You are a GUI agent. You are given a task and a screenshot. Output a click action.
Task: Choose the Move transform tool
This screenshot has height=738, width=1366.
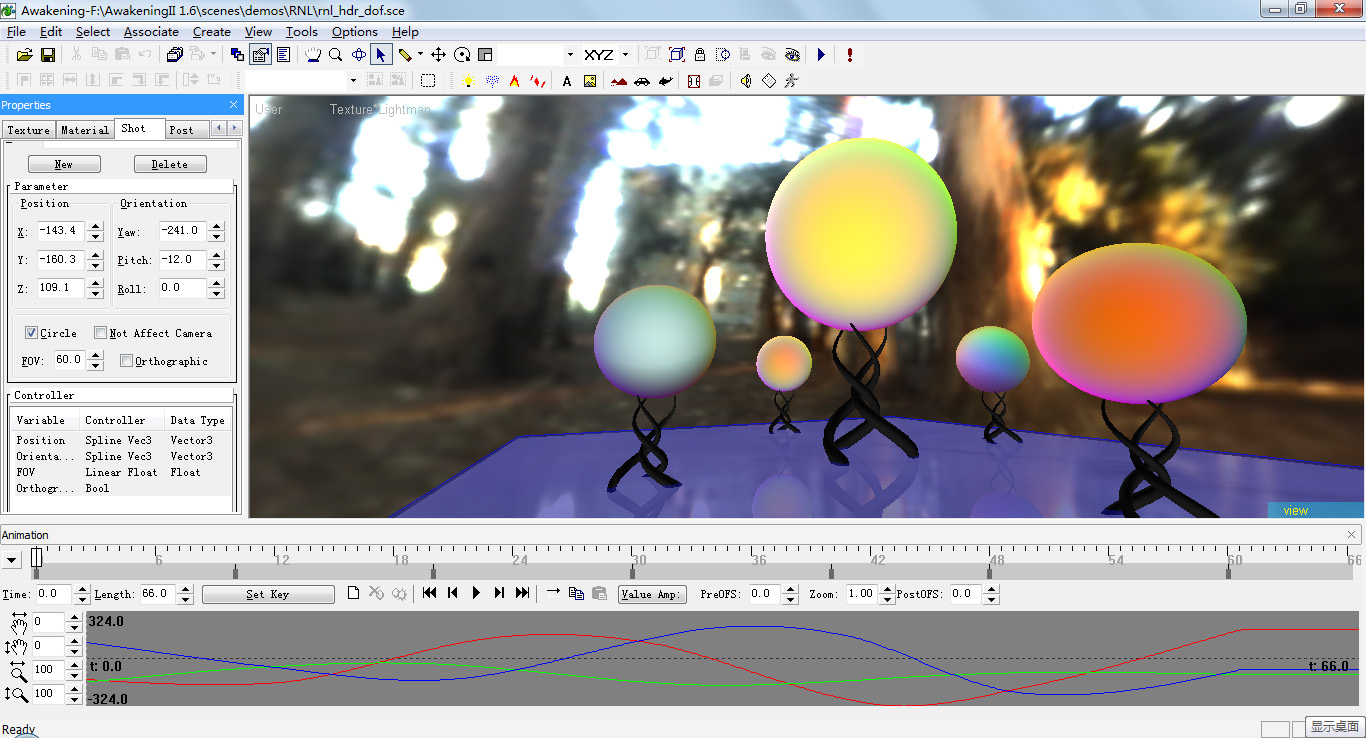pos(440,54)
